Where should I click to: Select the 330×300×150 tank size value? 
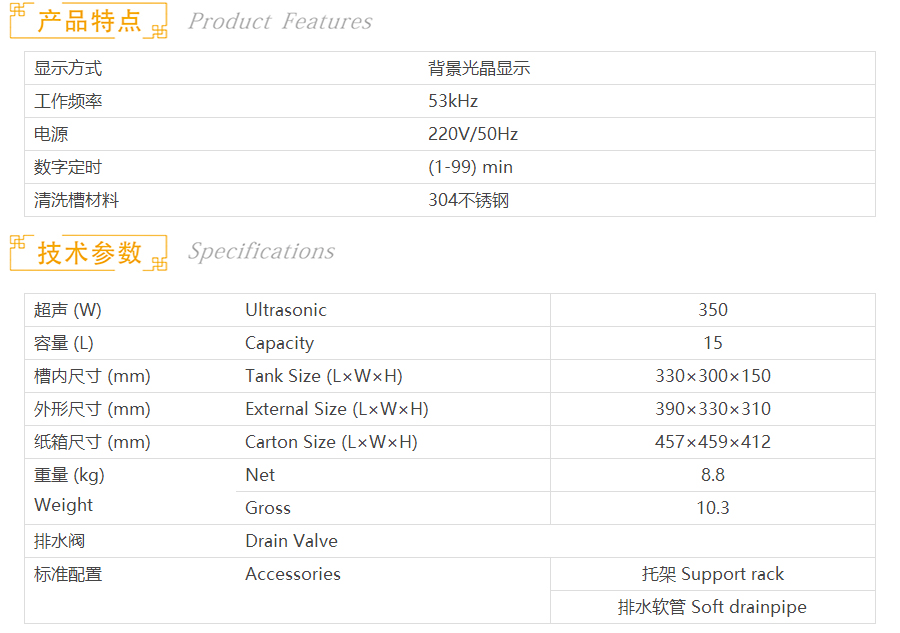[x=712, y=376]
